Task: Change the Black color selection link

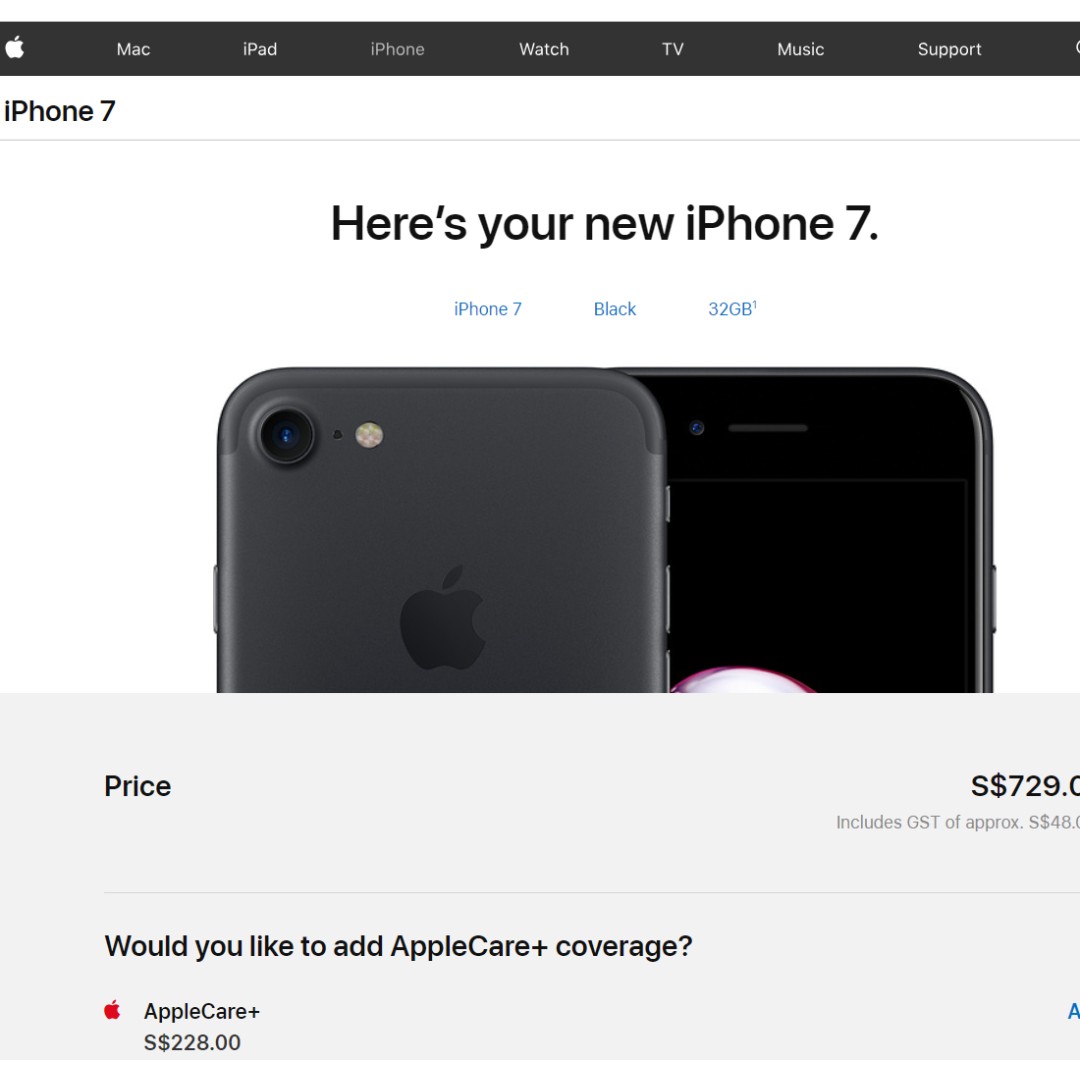Action: (x=614, y=309)
